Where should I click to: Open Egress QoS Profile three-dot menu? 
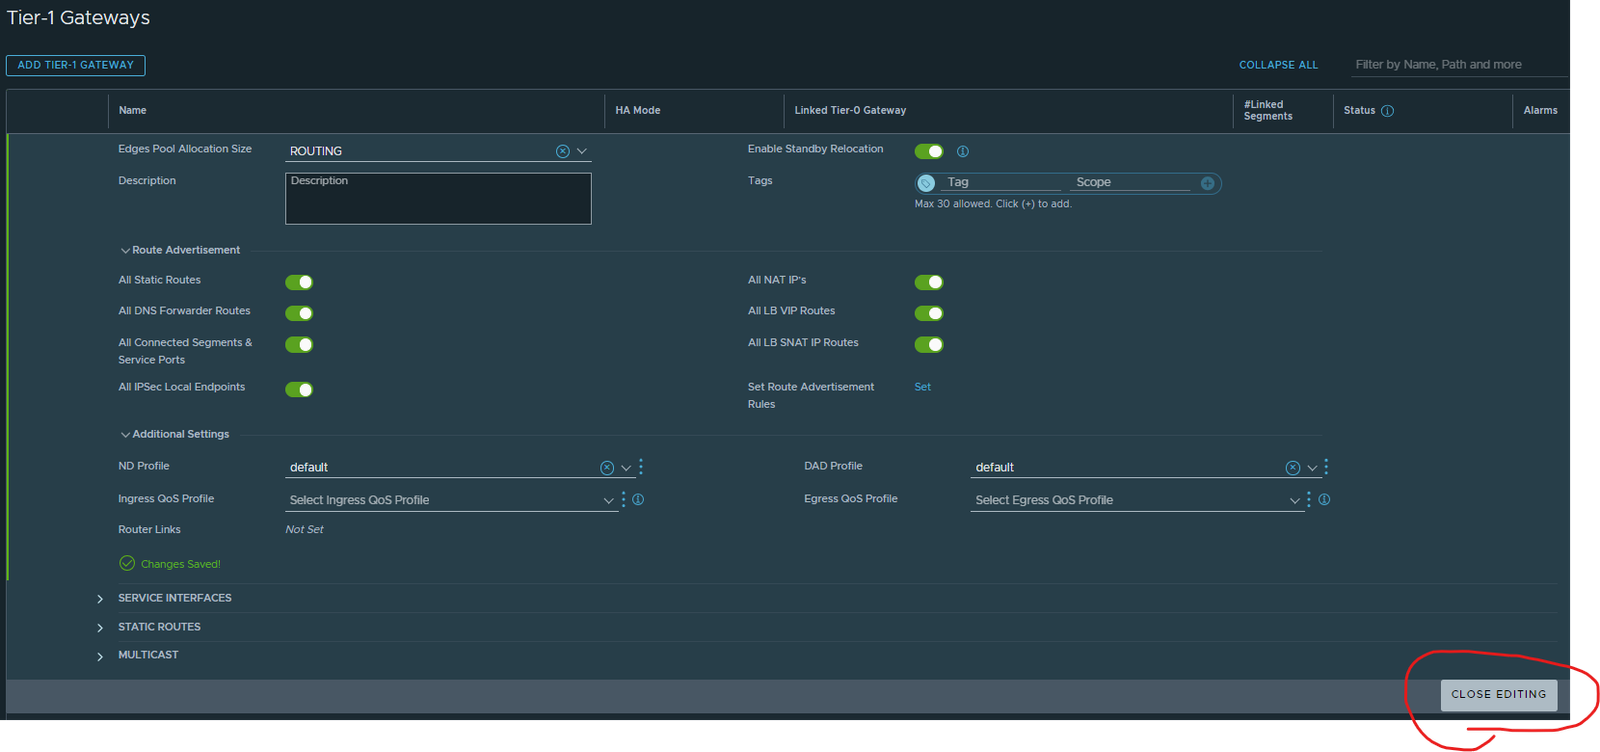(x=1309, y=499)
